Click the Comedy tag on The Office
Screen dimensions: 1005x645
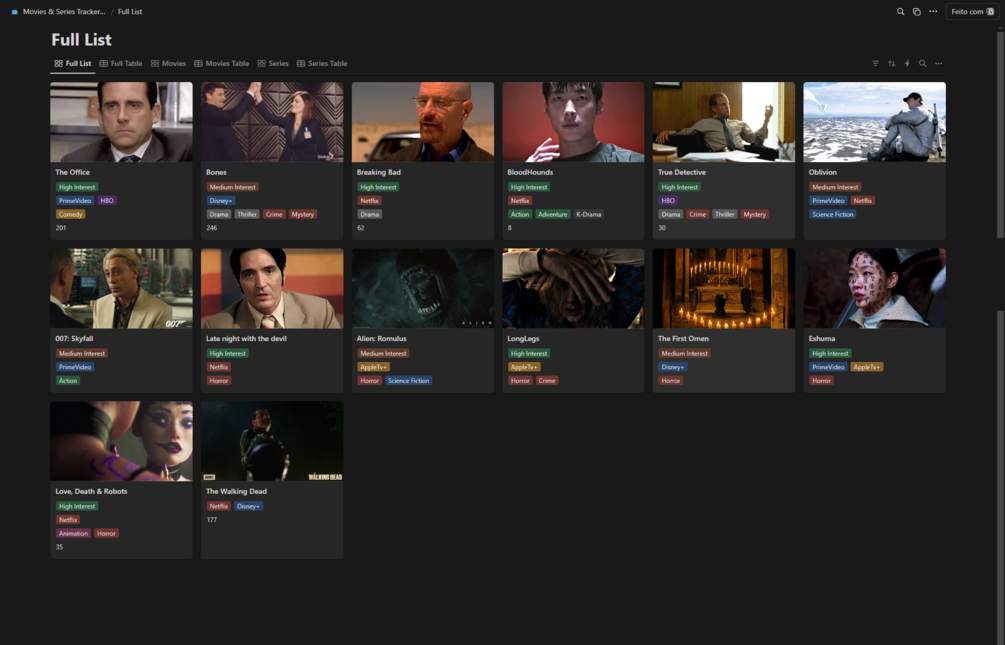[71, 214]
